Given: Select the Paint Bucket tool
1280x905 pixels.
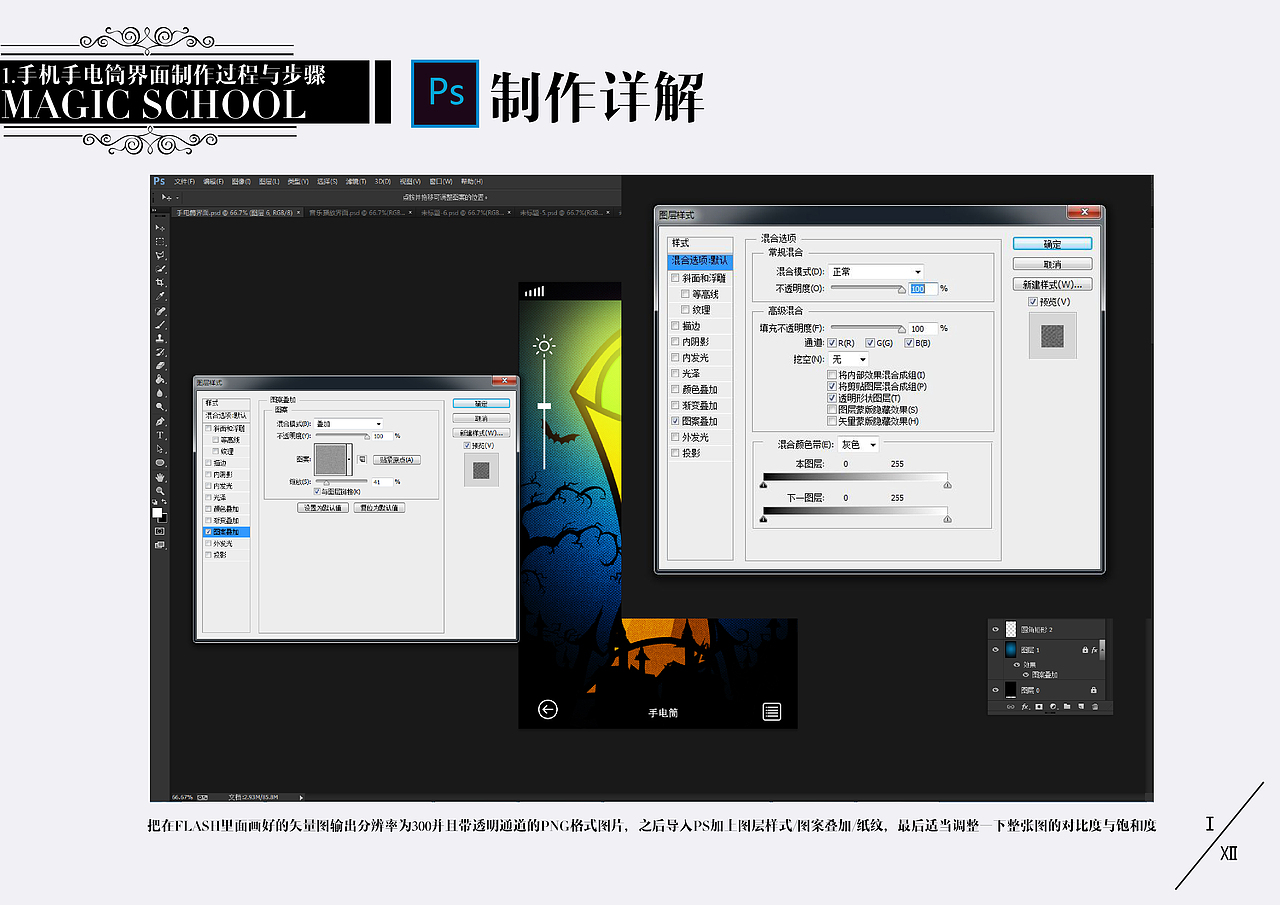Looking at the screenshot, I should [x=160, y=380].
